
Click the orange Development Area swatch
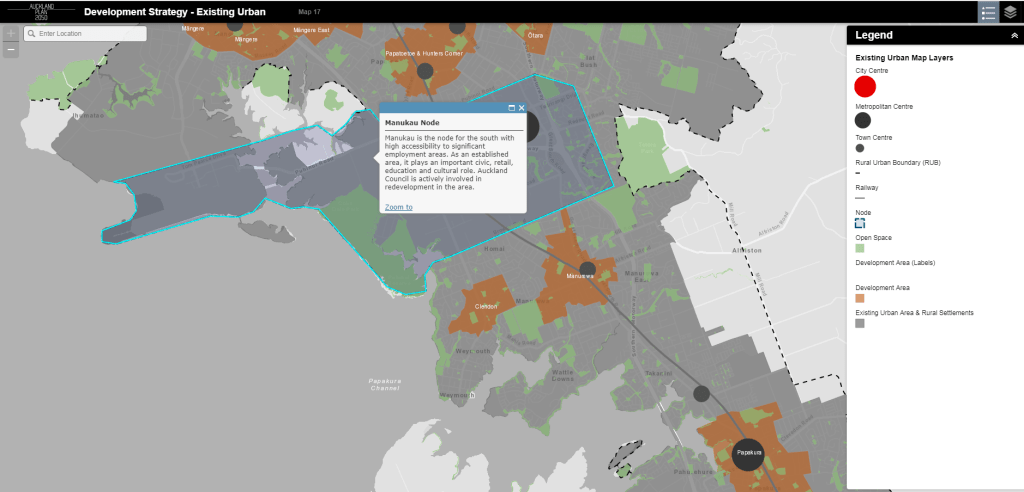pyautogui.click(x=860, y=298)
